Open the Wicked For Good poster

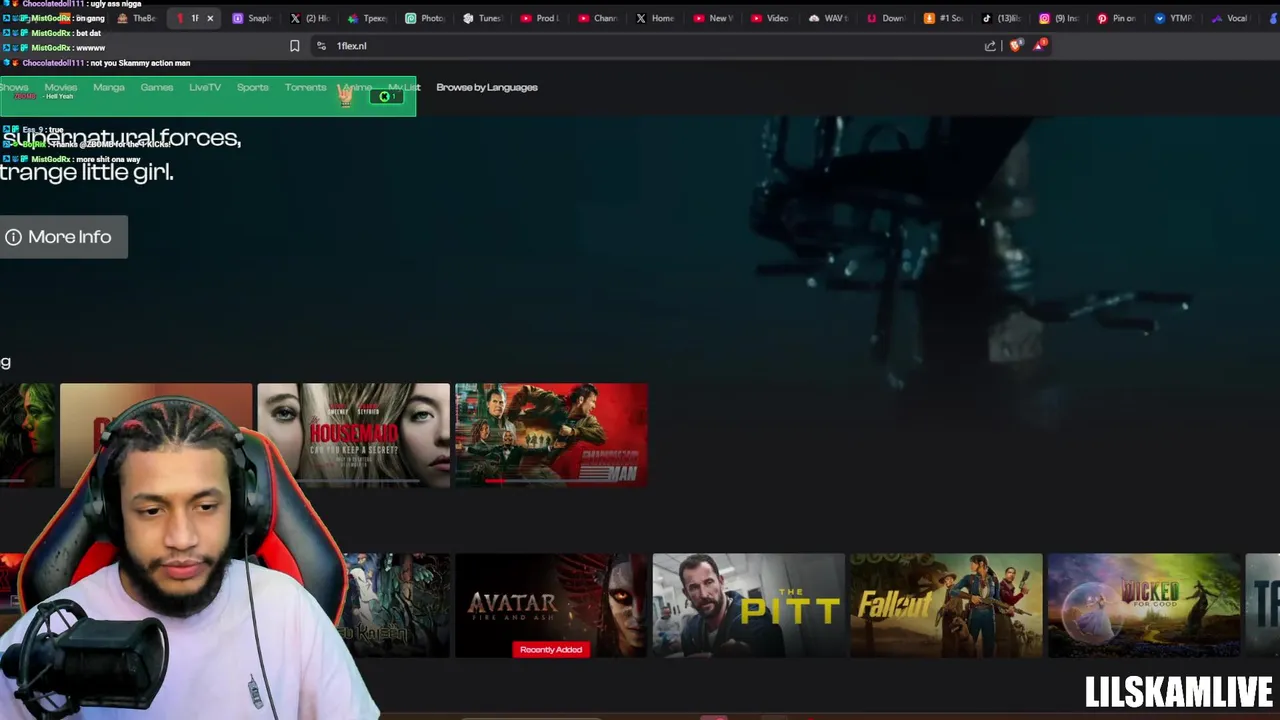(1144, 605)
